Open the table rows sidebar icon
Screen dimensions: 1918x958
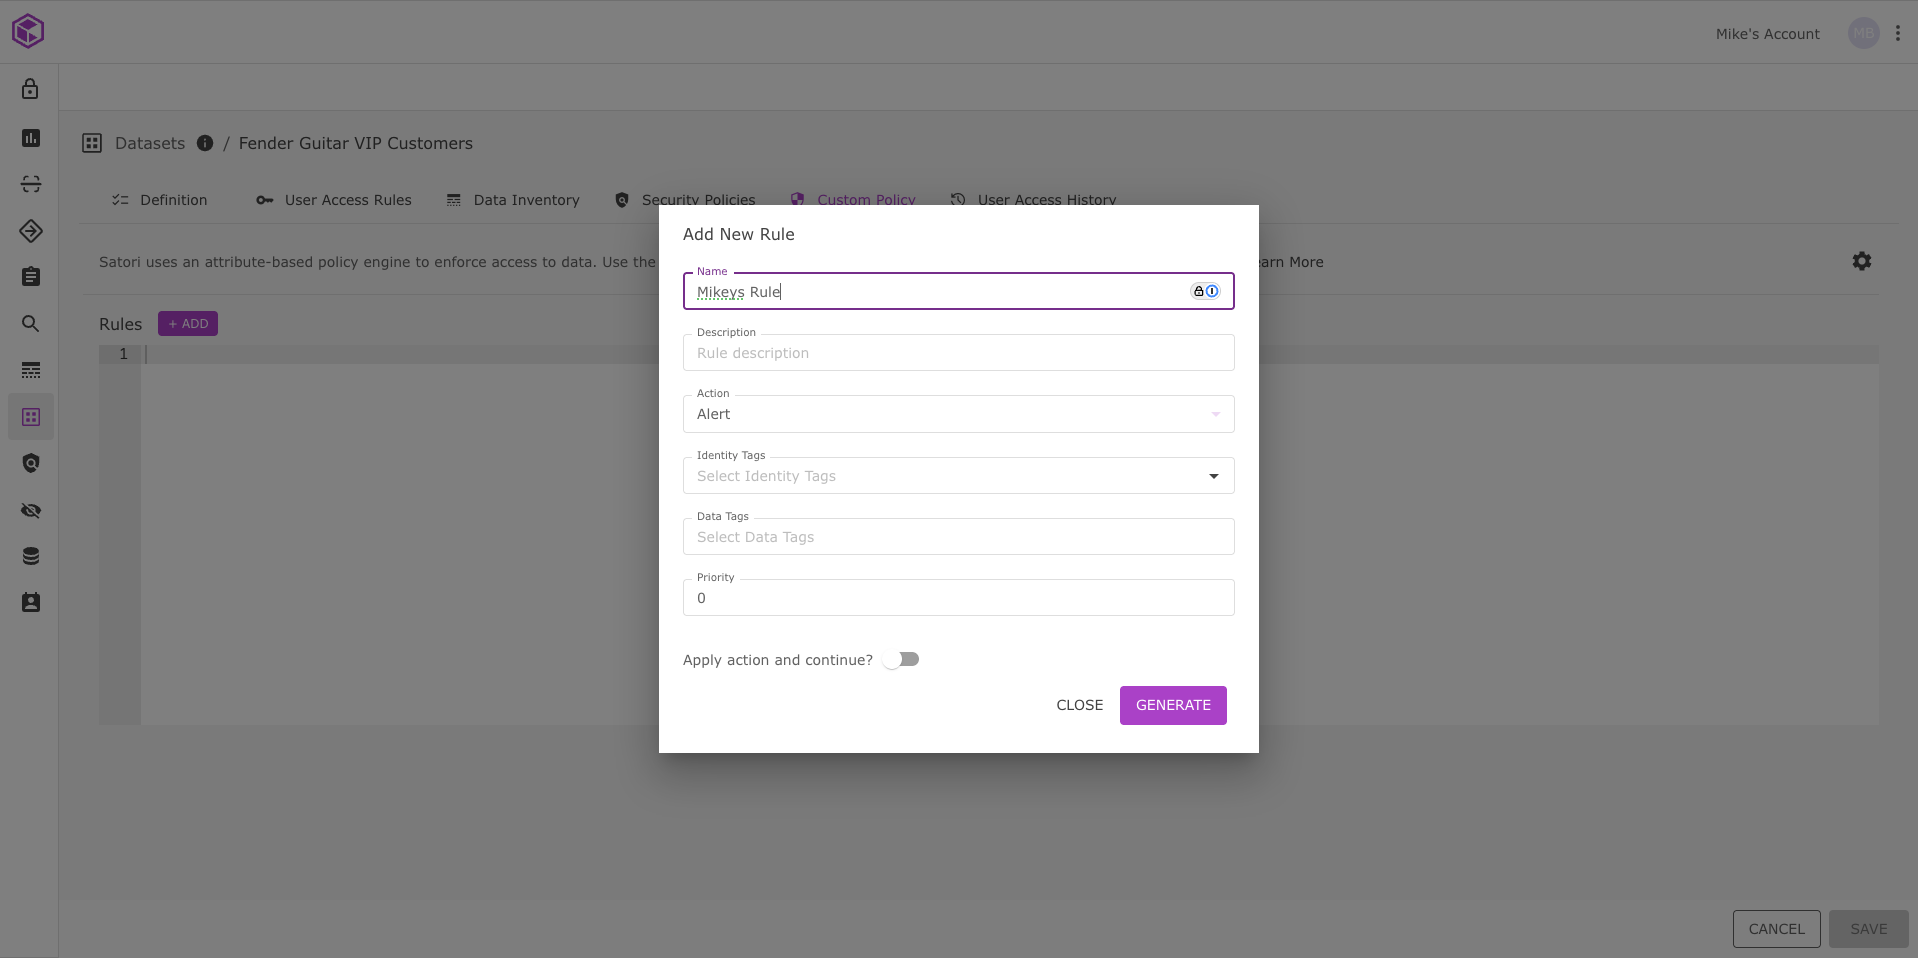click(x=31, y=370)
